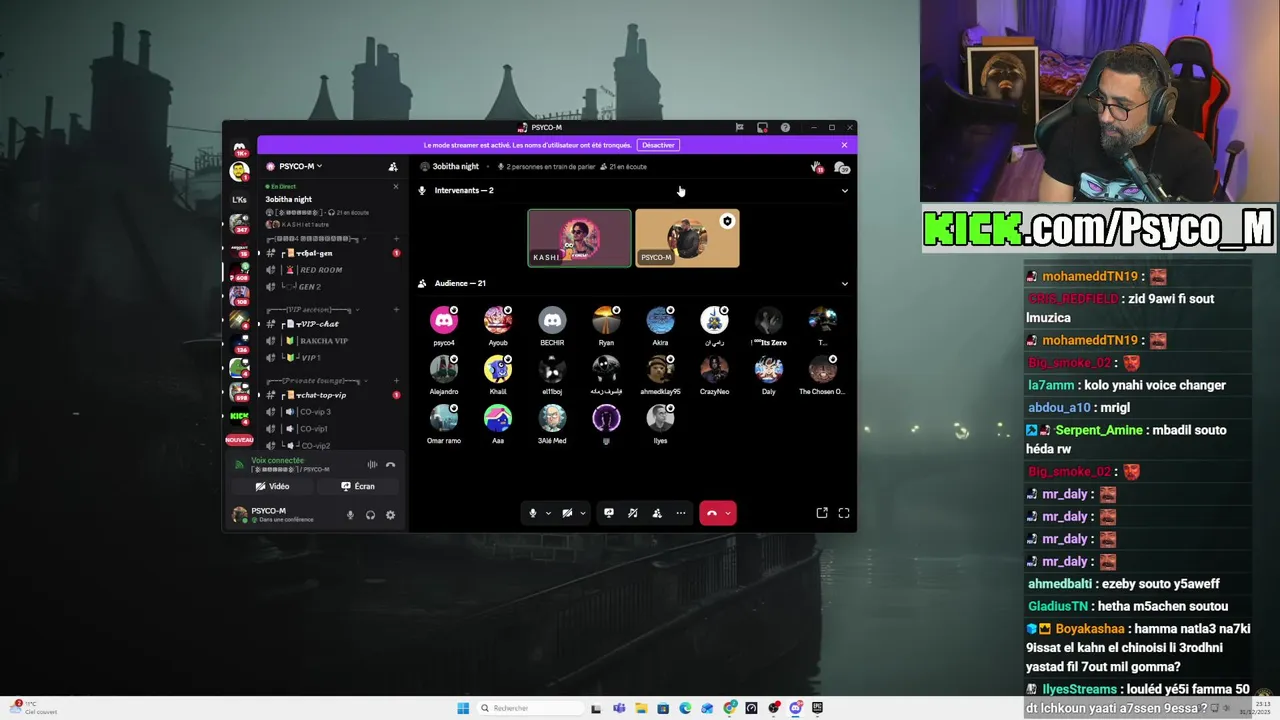This screenshot has width=1280, height=720.
Task: Click the Ilyes audience avatar
Action: tap(660, 418)
